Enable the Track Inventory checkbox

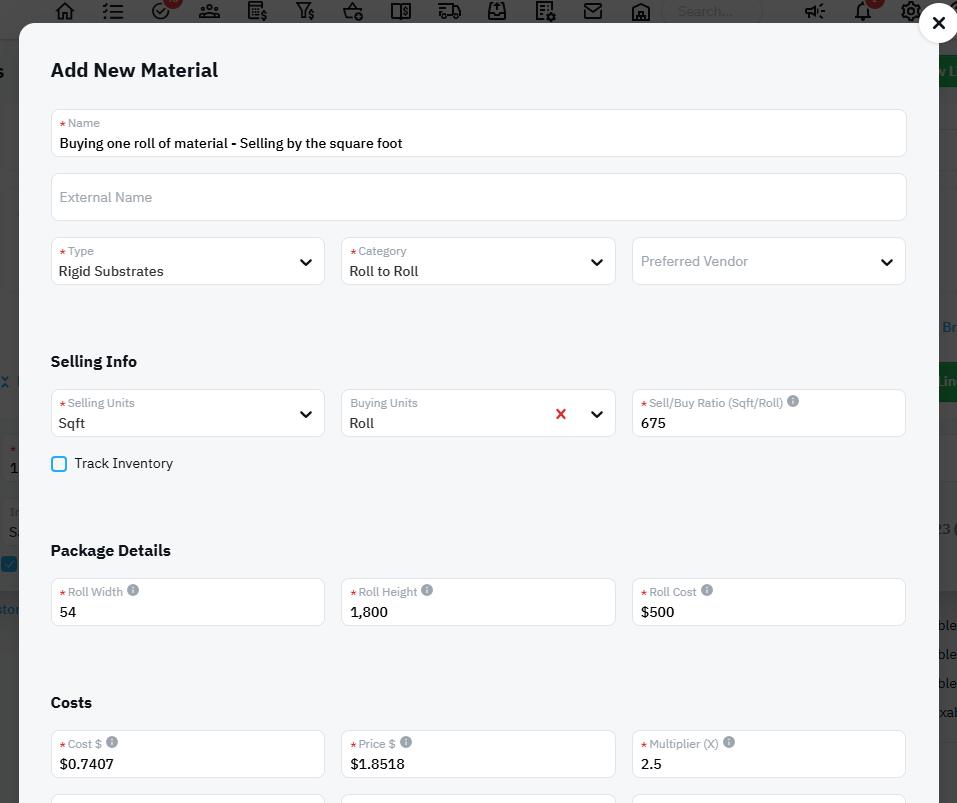point(59,464)
